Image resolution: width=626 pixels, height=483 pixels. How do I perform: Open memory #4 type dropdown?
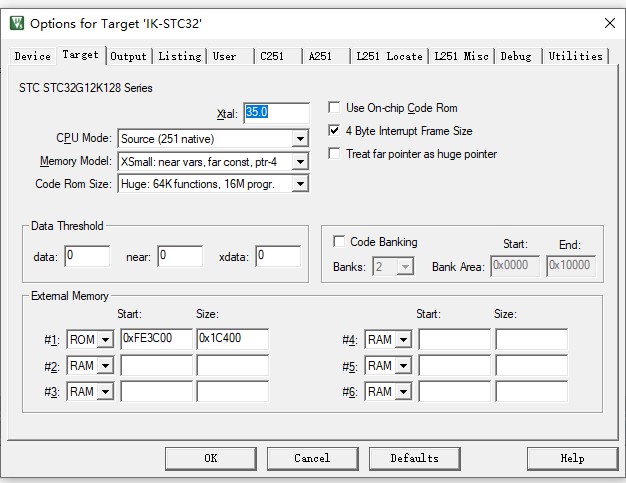[404, 340]
